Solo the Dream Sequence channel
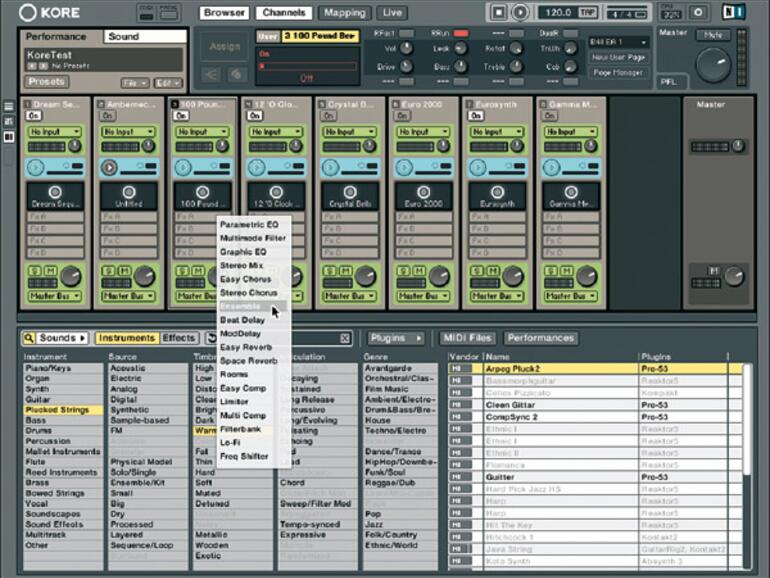The height and width of the screenshot is (578, 770). pos(34,272)
